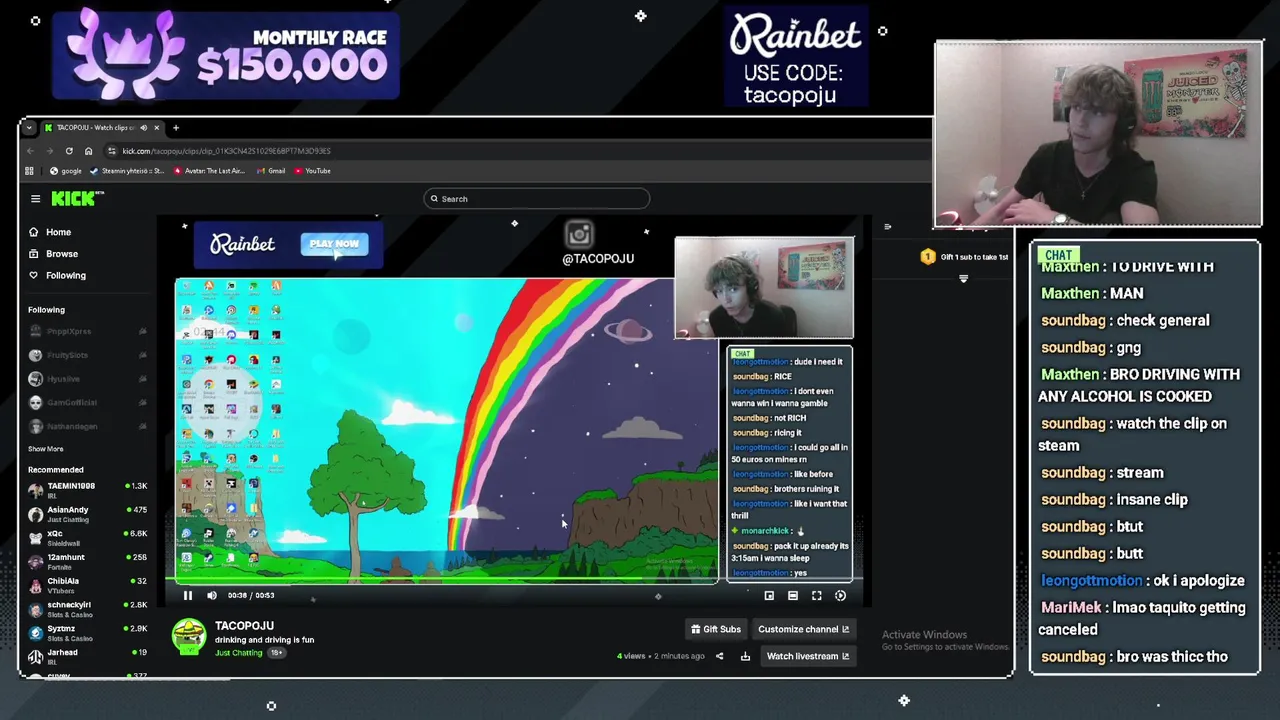The image size is (1280, 720).
Task: Mute the TACOPOJU tab audio icon
Action: click(x=143, y=128)
